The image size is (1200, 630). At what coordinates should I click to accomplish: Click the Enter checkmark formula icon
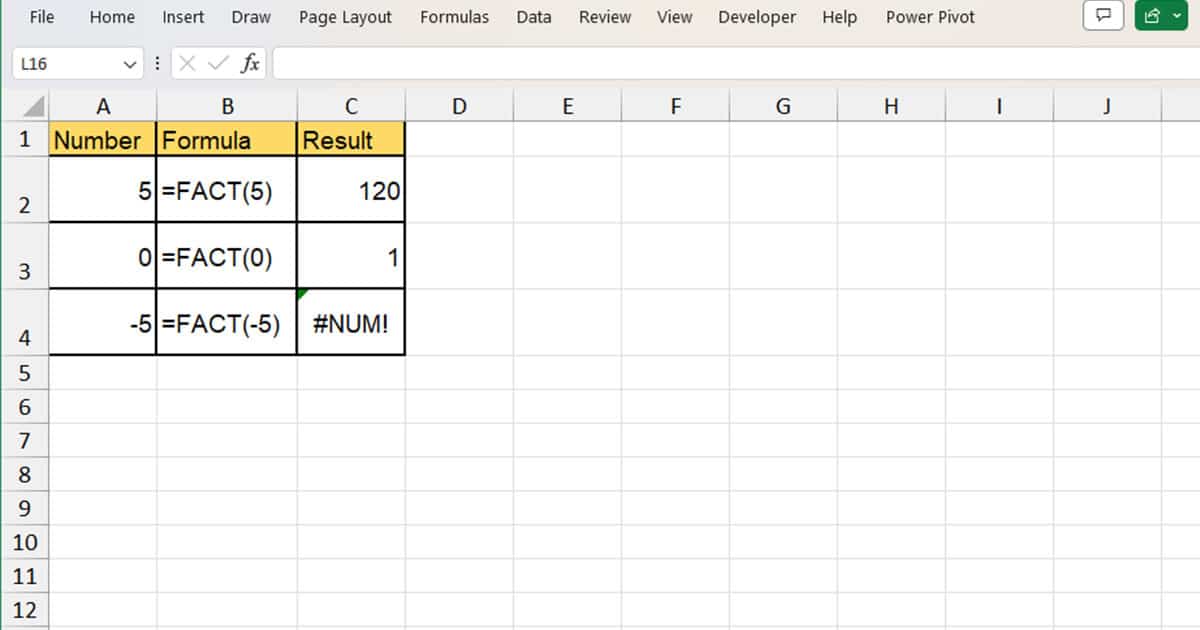coord(215,62)
